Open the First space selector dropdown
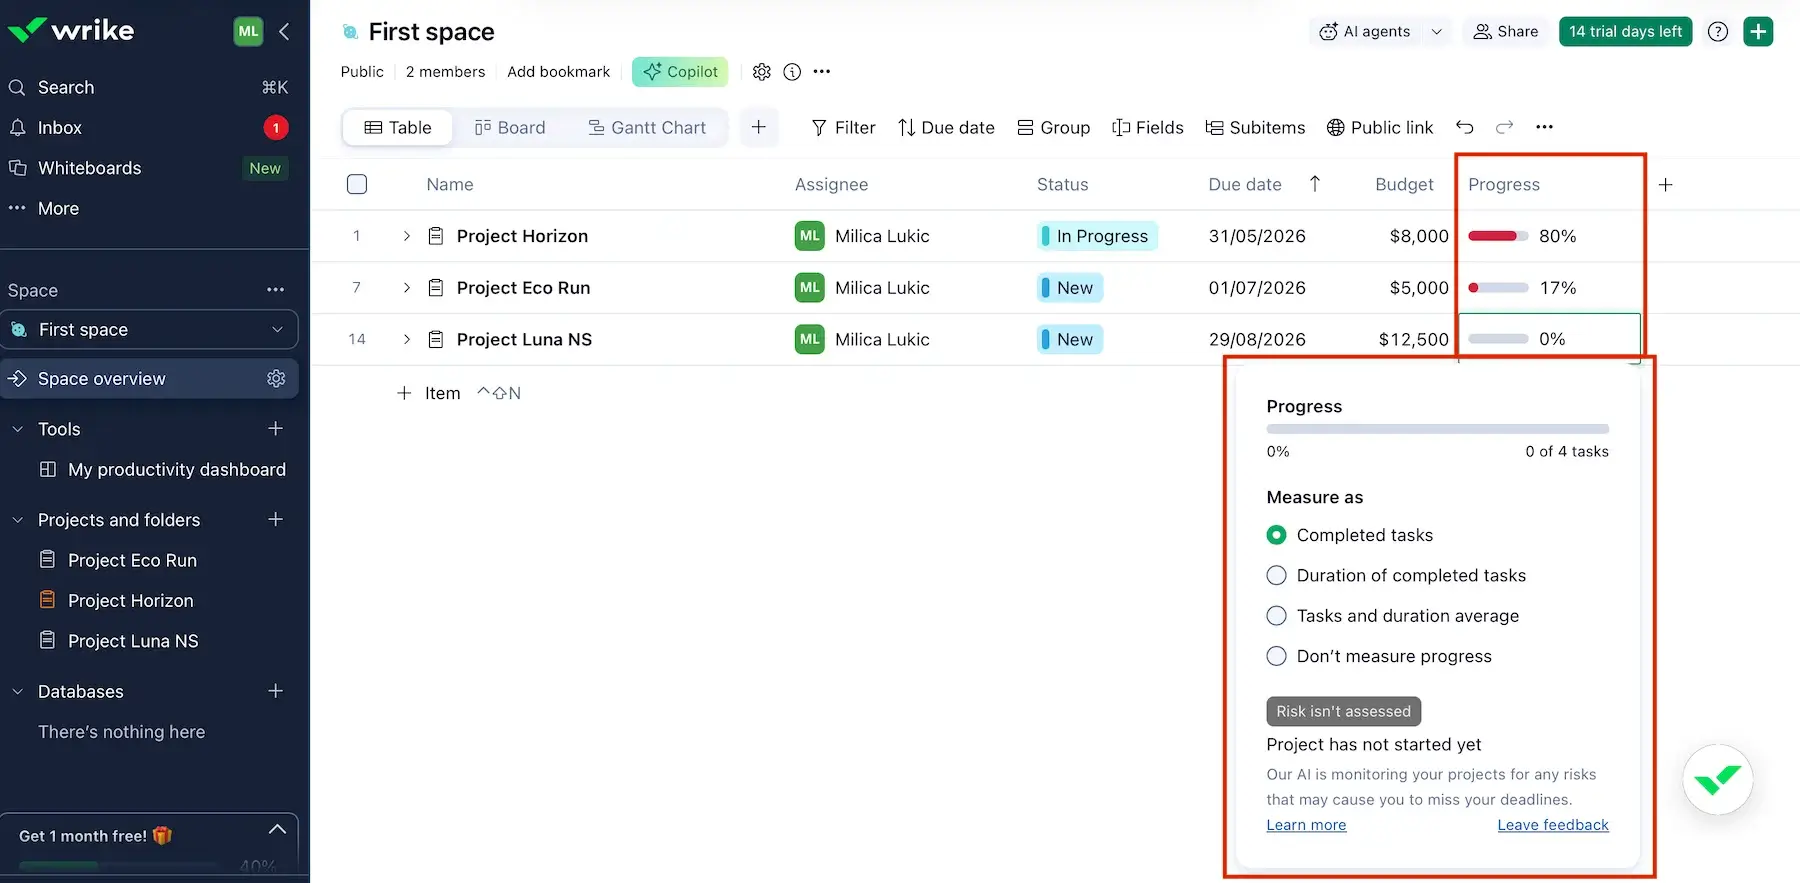1800x883 pixels. click(x=150, y=330)
